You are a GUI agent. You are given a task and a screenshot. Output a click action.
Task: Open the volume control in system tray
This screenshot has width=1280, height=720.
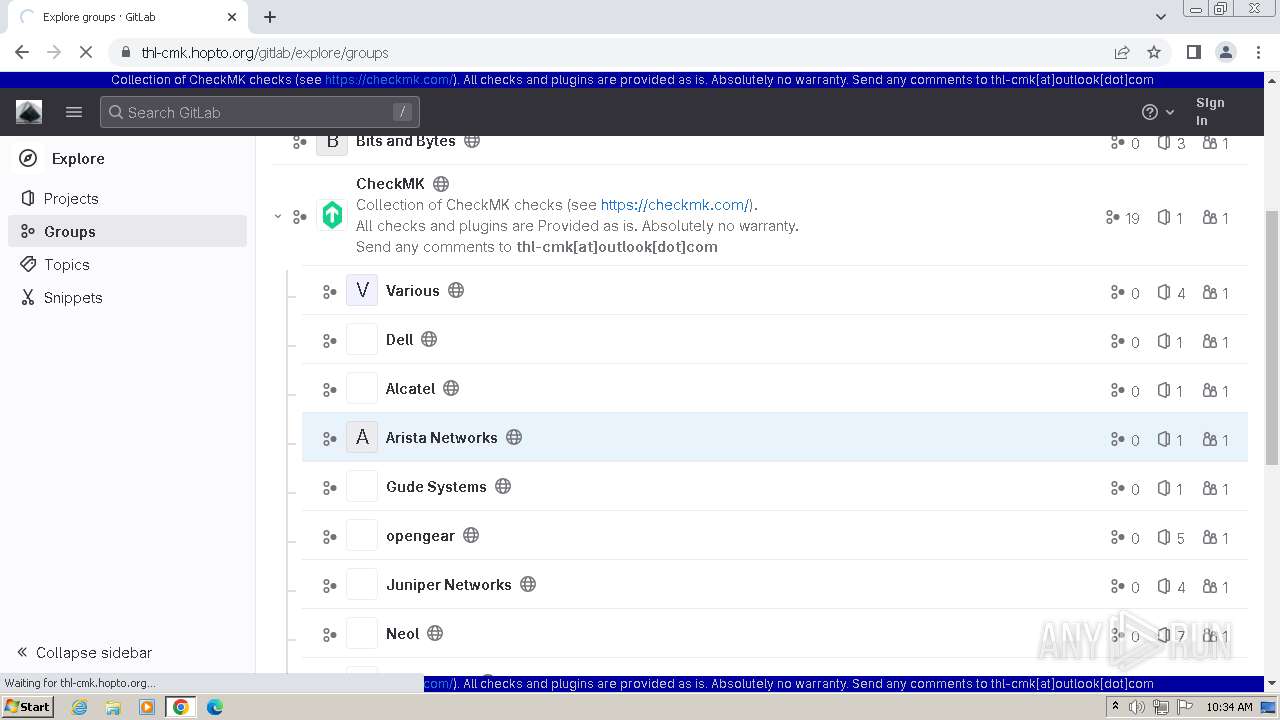pyautogui.click(x=1137, y=707)
